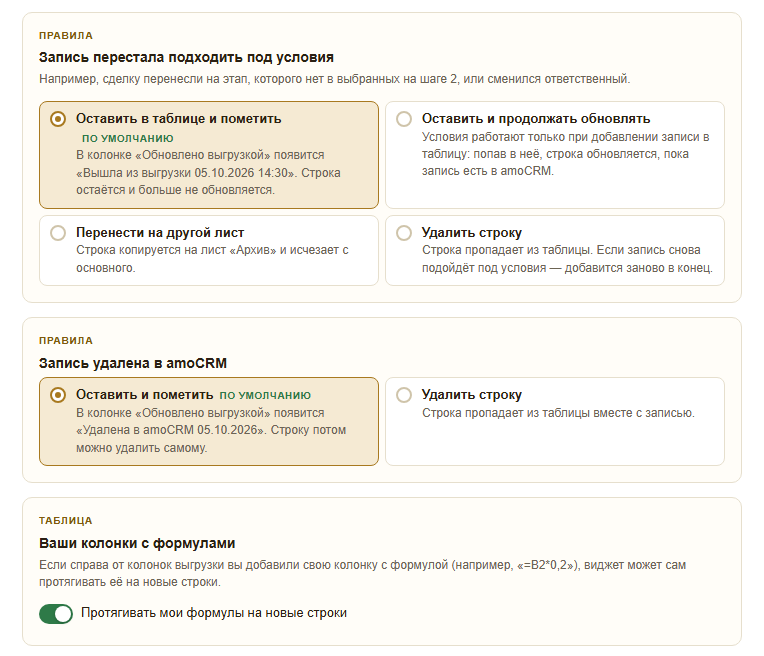Click the 'ТАБЛИЦА' section label
The width and height of the screenshot is (764, 656).
[66, 521]
